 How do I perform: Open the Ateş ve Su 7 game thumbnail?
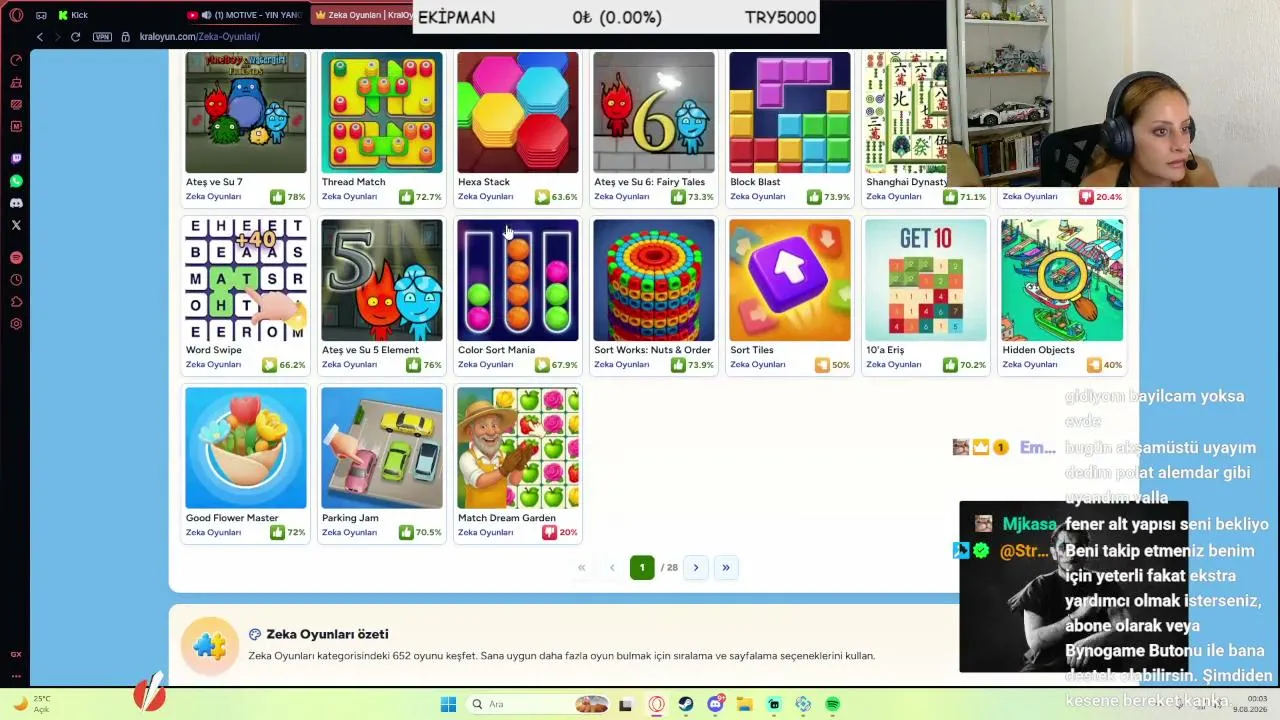coord(246,112)
